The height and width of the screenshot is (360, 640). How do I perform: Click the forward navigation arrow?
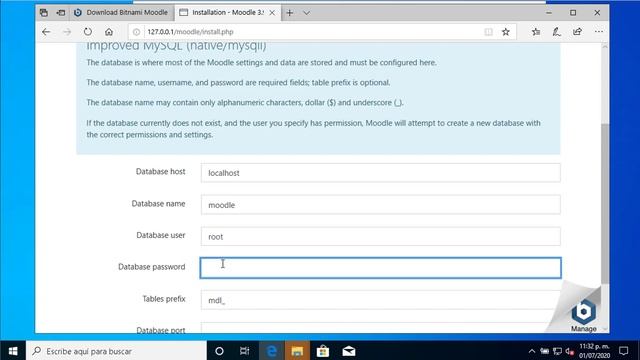pos(67,32)
